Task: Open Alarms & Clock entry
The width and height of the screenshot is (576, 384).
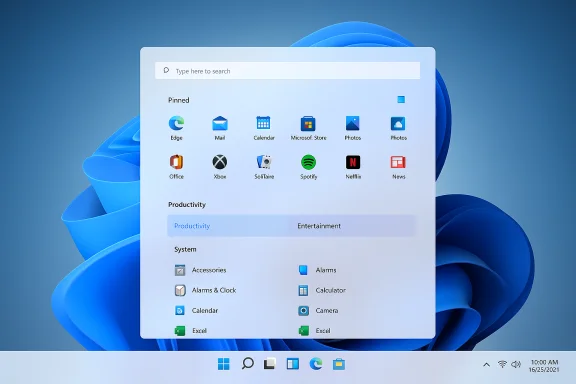Action: (x=205, y=290)
